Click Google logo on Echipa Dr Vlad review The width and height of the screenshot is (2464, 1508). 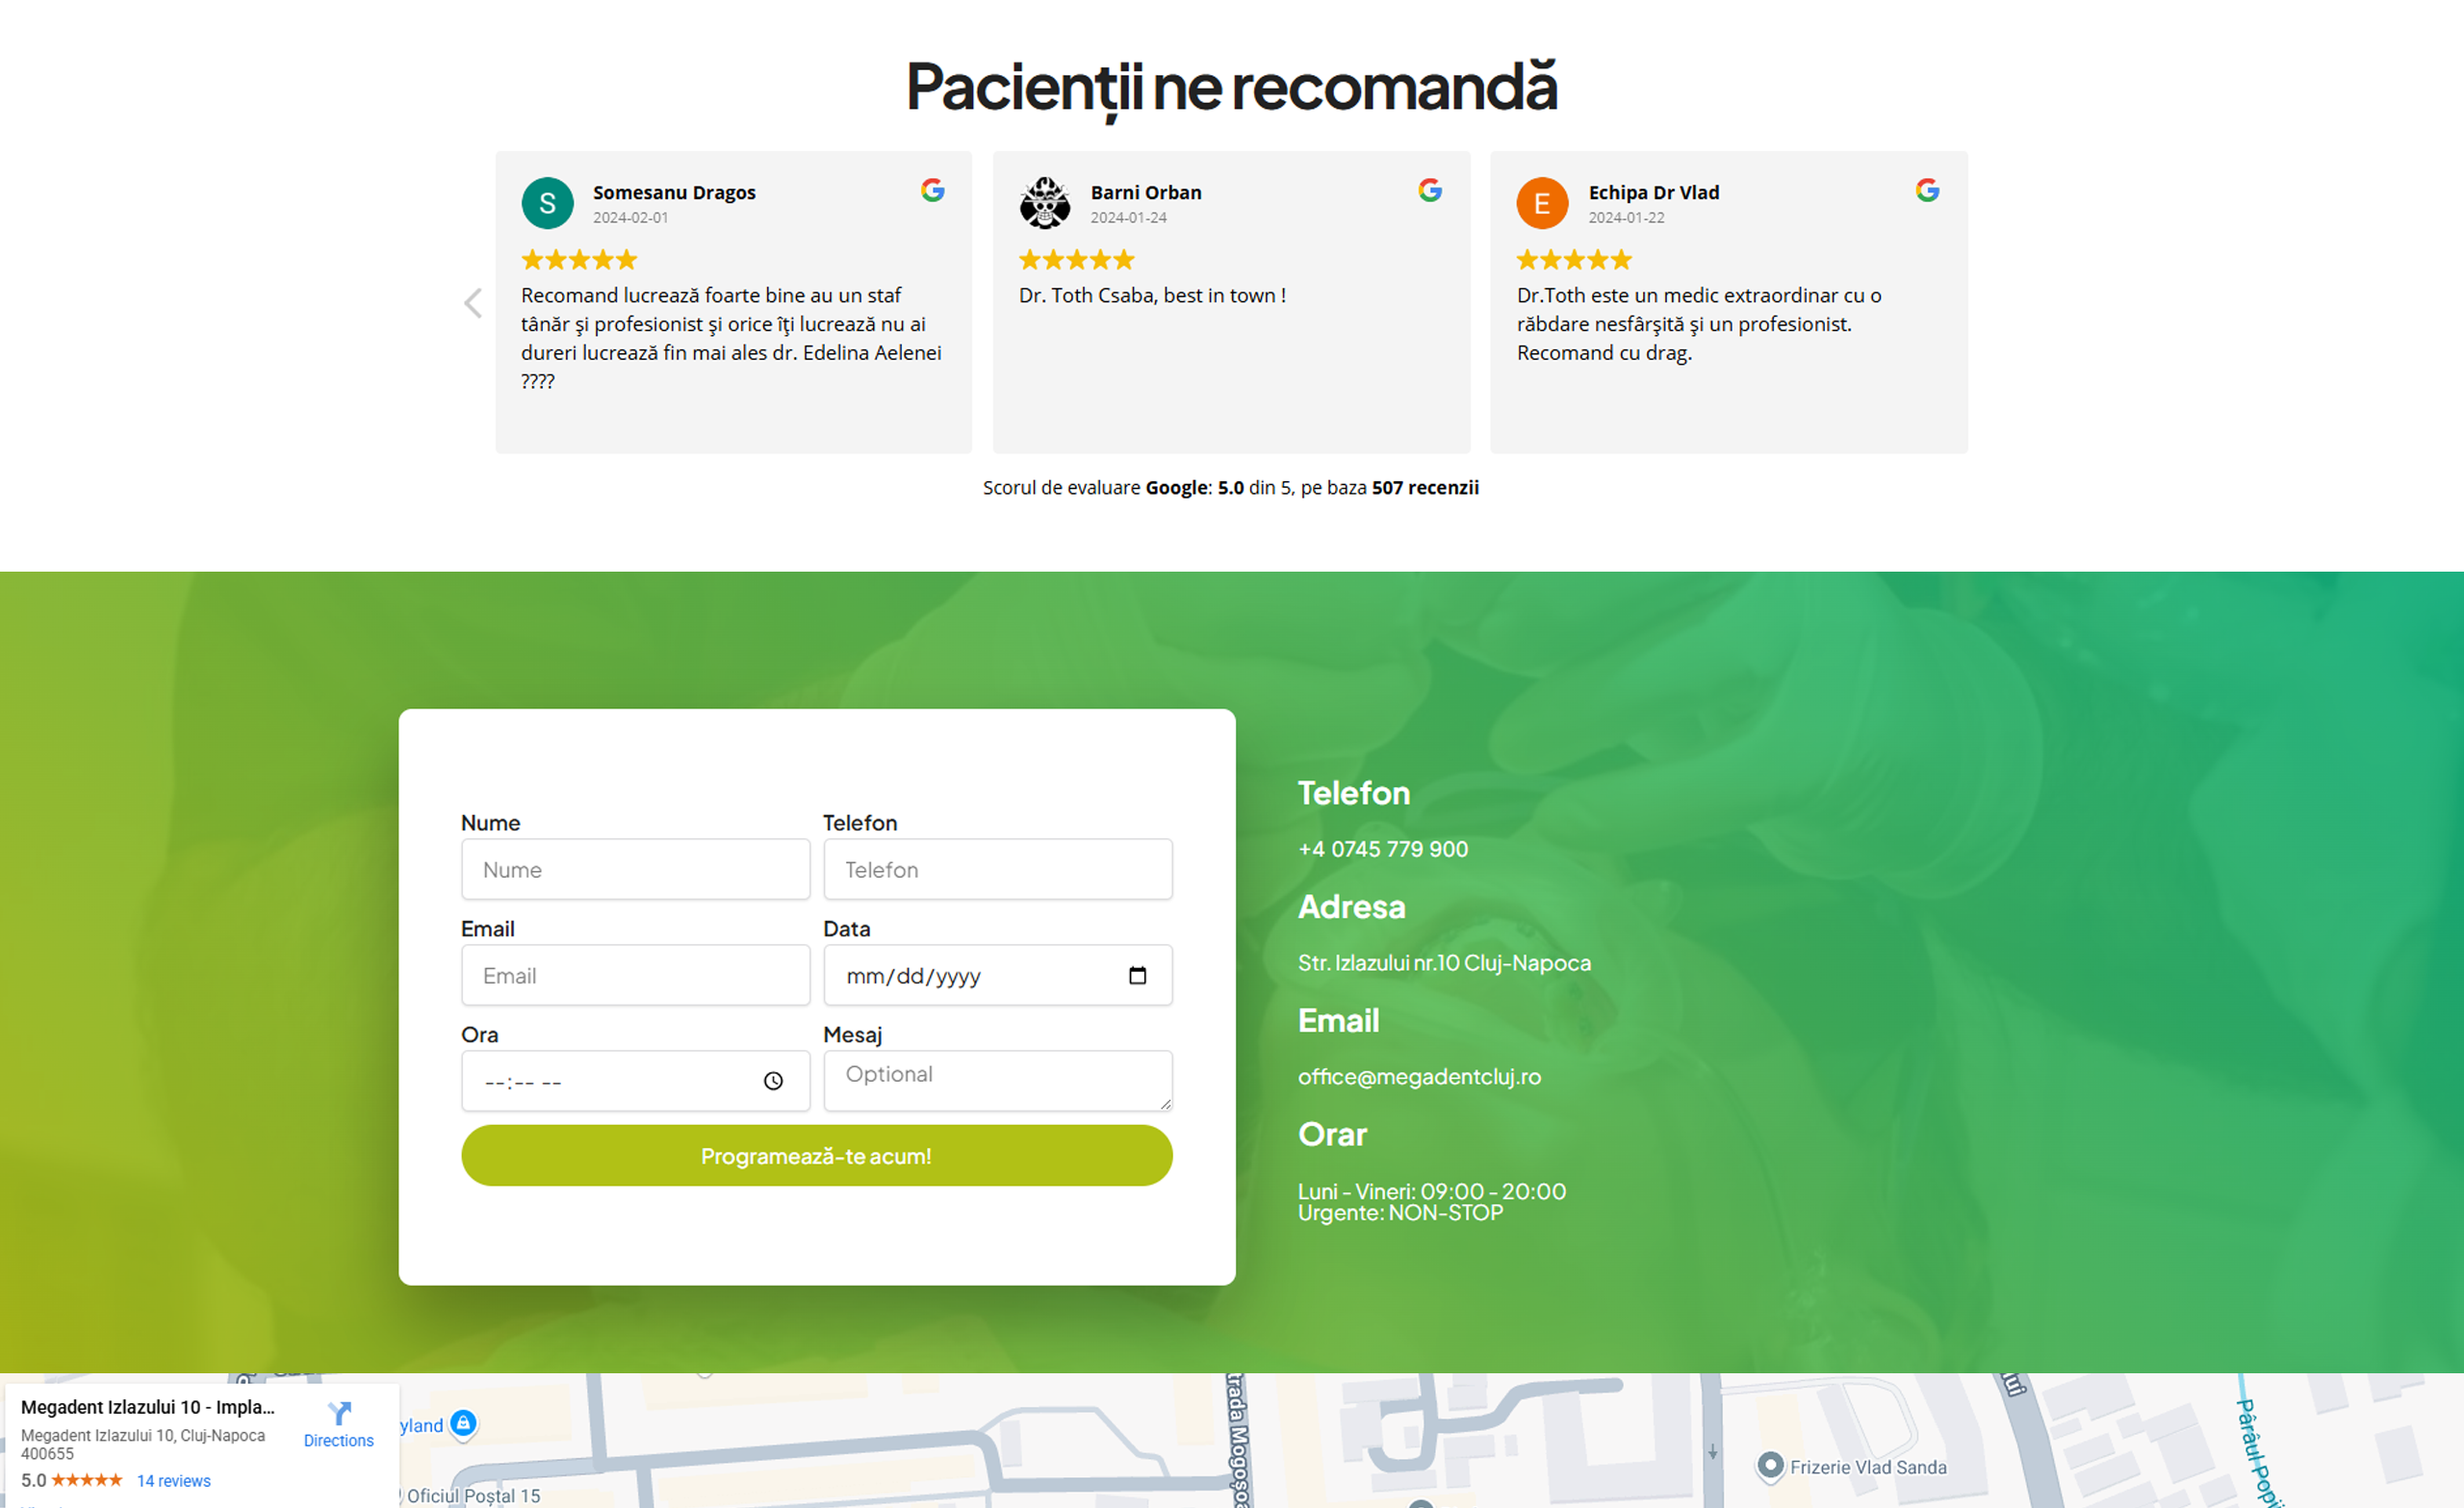(1927, 190)
